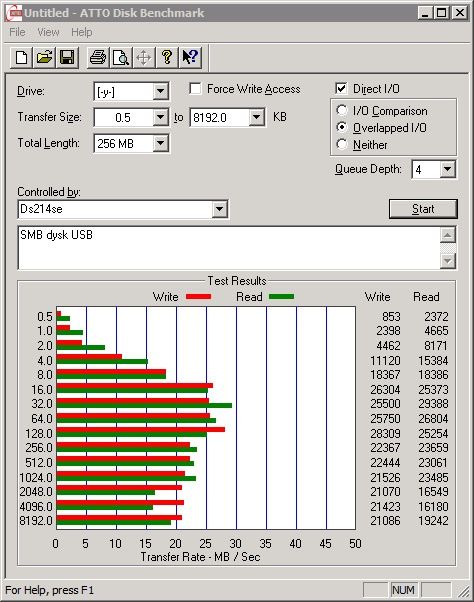Activate the context help arrow icon
The height and width of the screenshot is (602, 474).
pos(190,58)
